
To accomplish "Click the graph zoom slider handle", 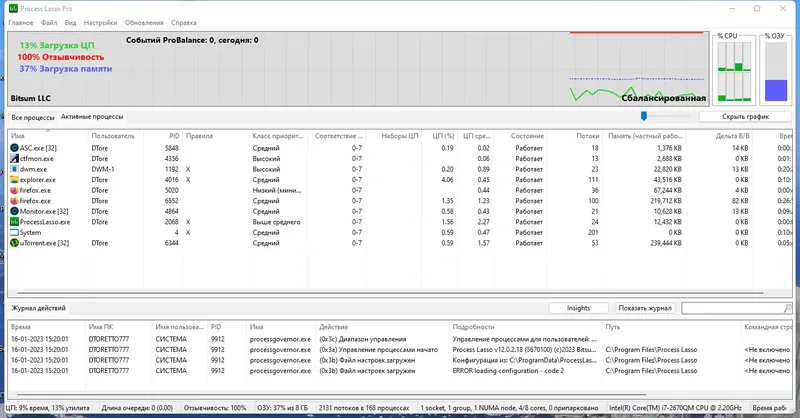I will coord(644,116).
